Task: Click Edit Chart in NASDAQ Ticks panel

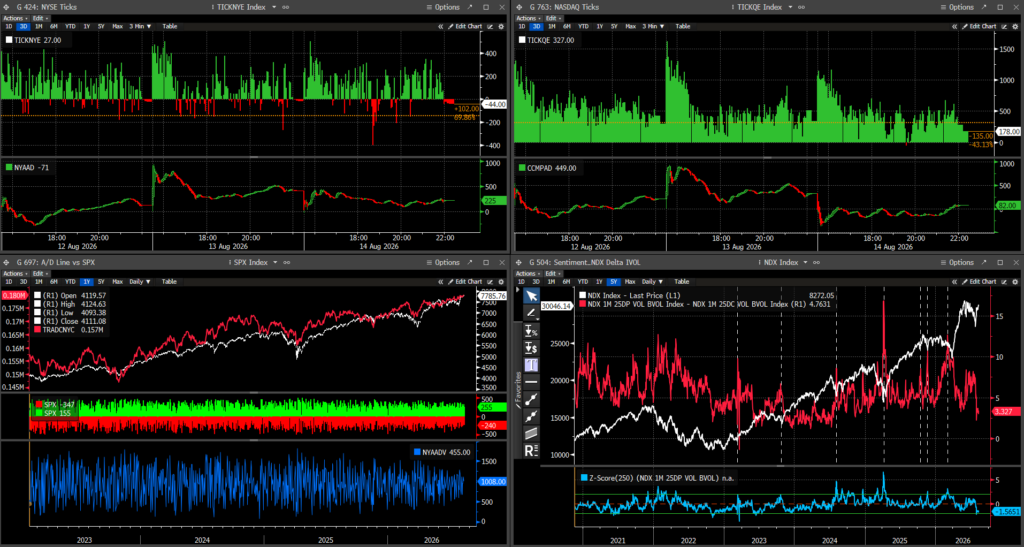Action: pos(979,27)
